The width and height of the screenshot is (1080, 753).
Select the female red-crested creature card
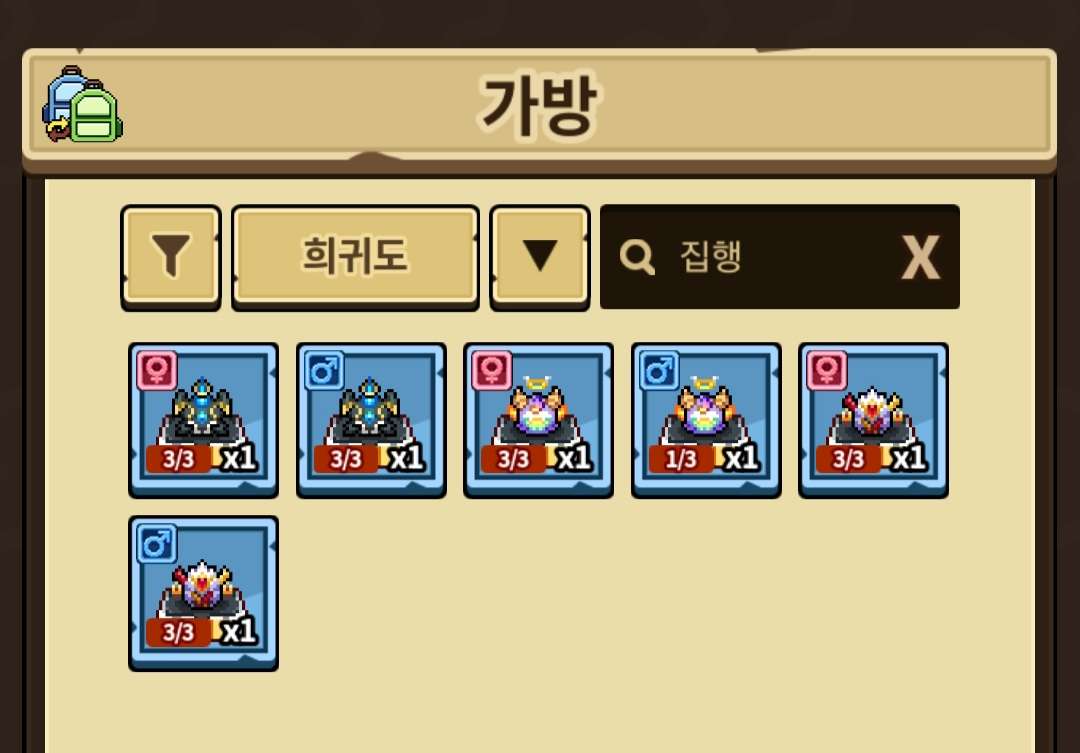pyautogui.click(x=873, y=420)
